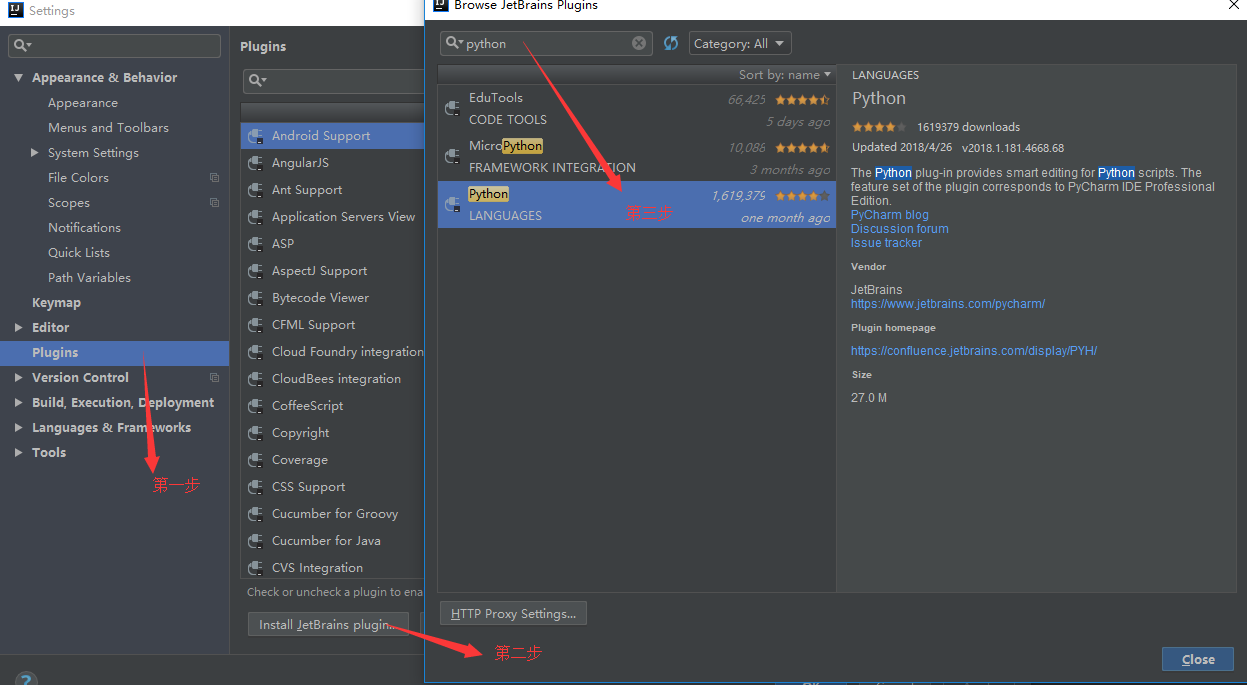Expand the Languages & Frameworks section
Image resolution: width=1247 pixels, height=685 pixels.
(19, 428)
